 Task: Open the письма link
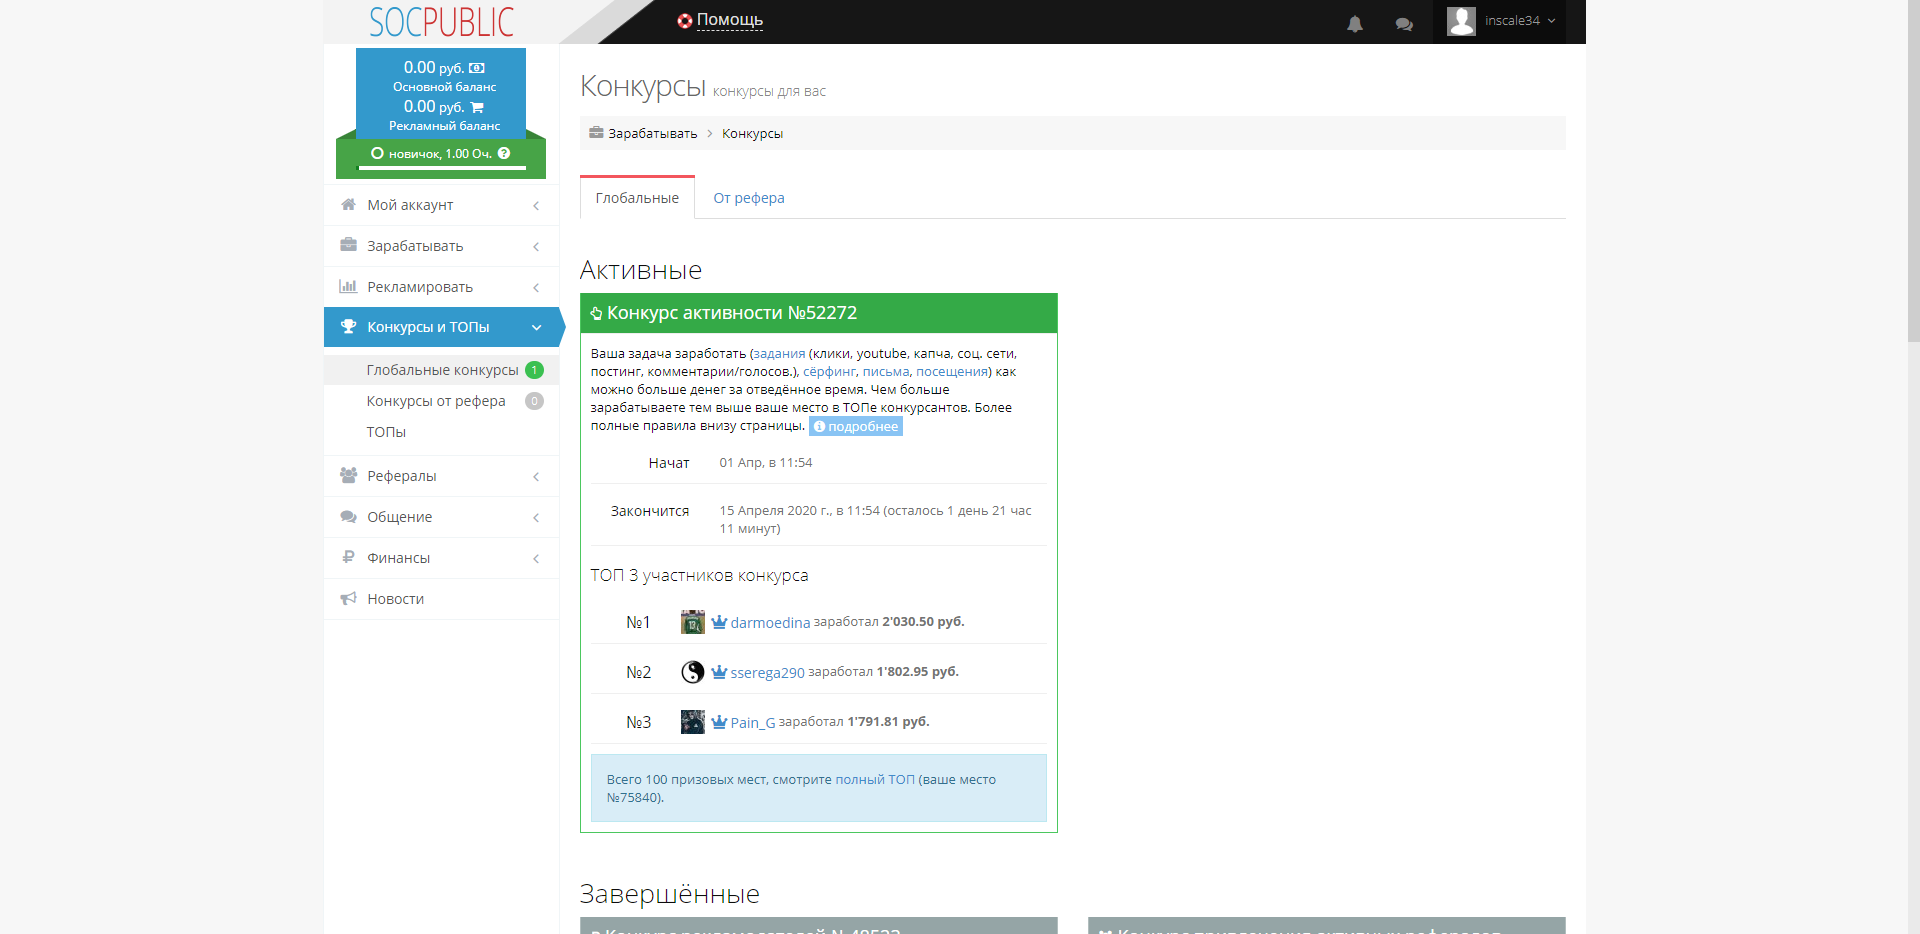pyautogui.click(x=886, y=371)
